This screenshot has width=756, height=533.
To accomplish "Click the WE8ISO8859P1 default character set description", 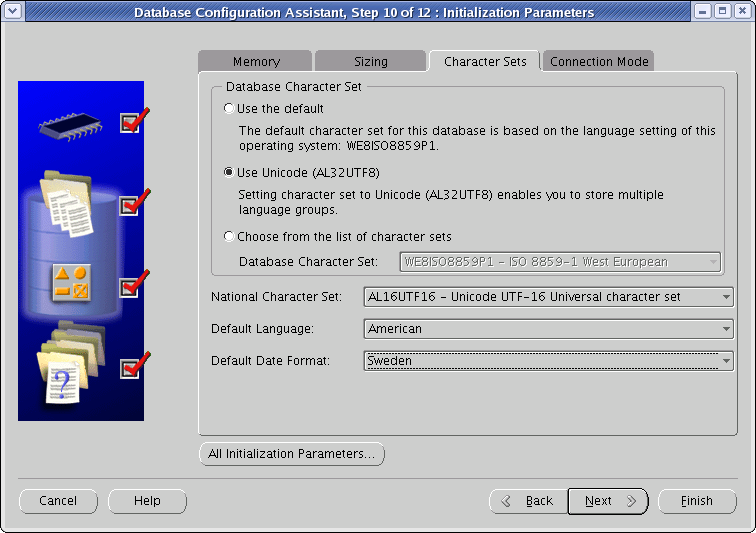I will click(477, 138).
